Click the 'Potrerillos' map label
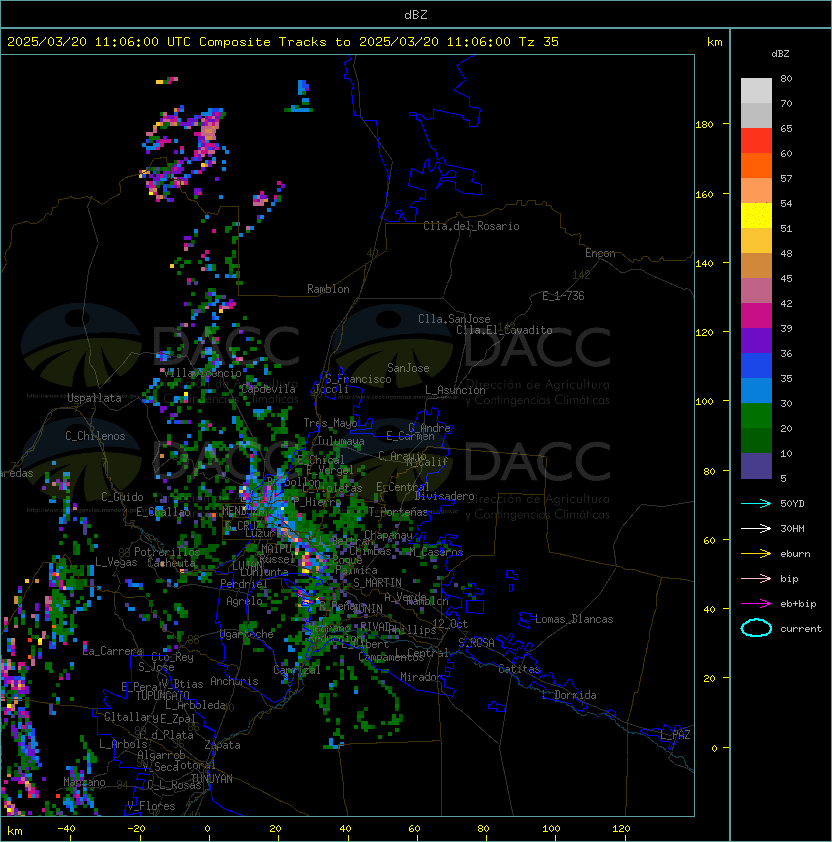Viewport: 832px width, 842px height. point(167,551)
